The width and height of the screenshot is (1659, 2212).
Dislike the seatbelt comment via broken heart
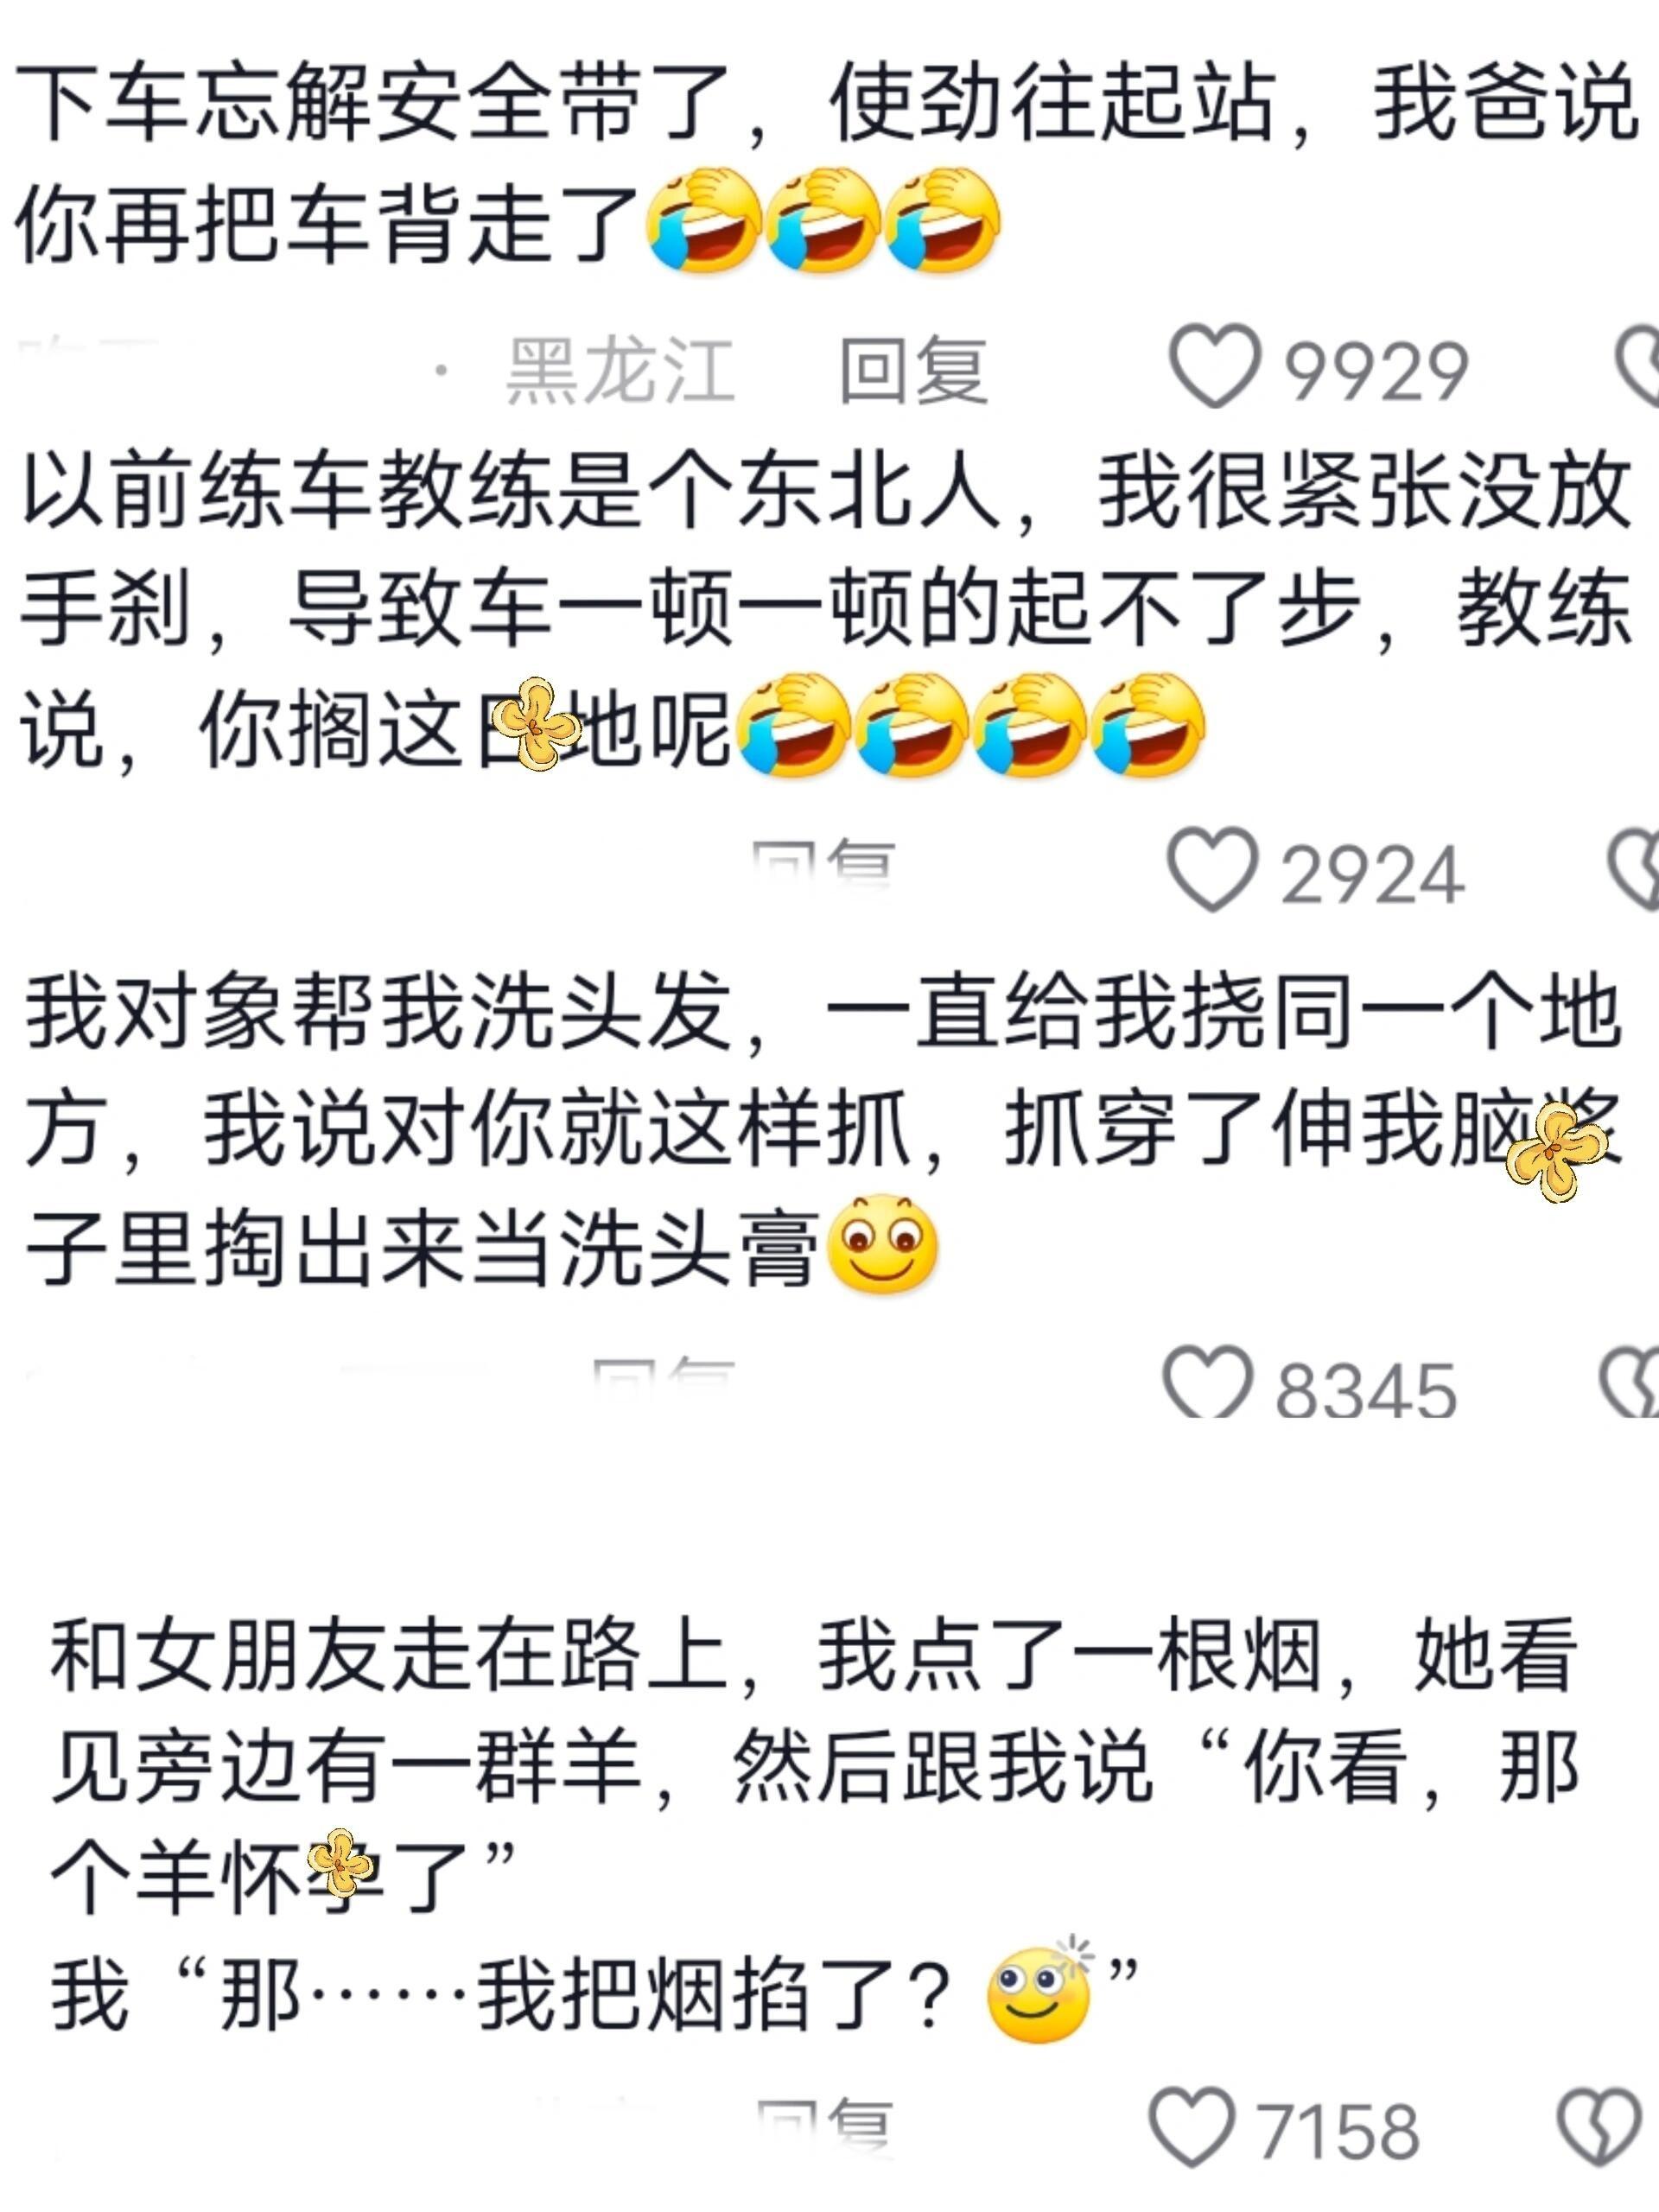tap(1638, 366)
